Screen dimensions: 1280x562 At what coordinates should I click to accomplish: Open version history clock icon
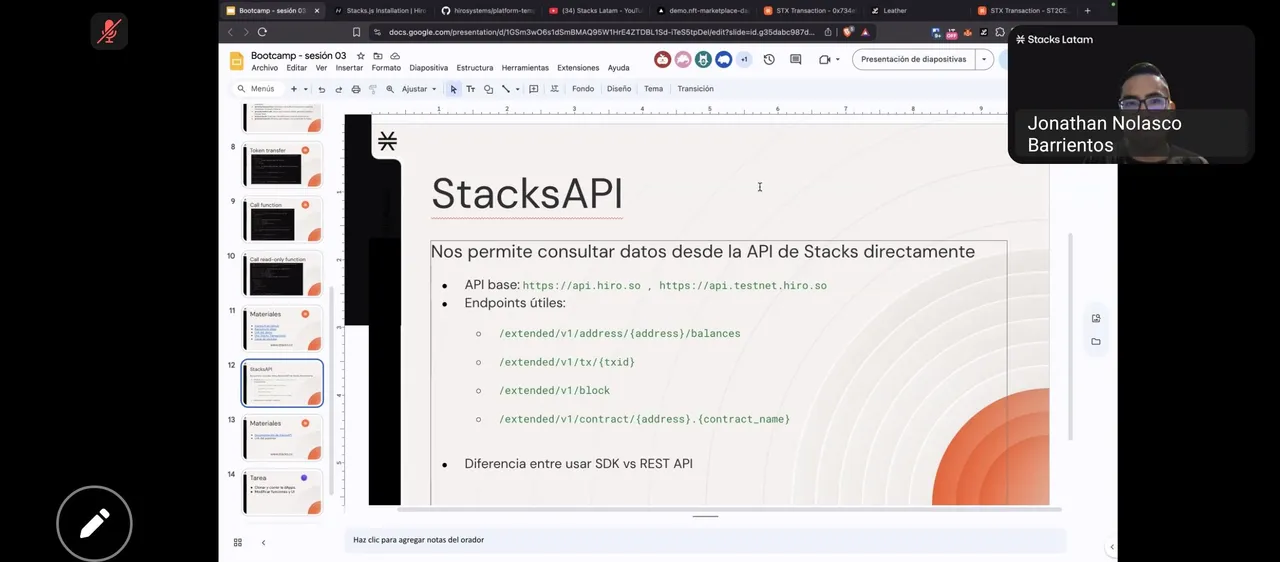(769, 59)
